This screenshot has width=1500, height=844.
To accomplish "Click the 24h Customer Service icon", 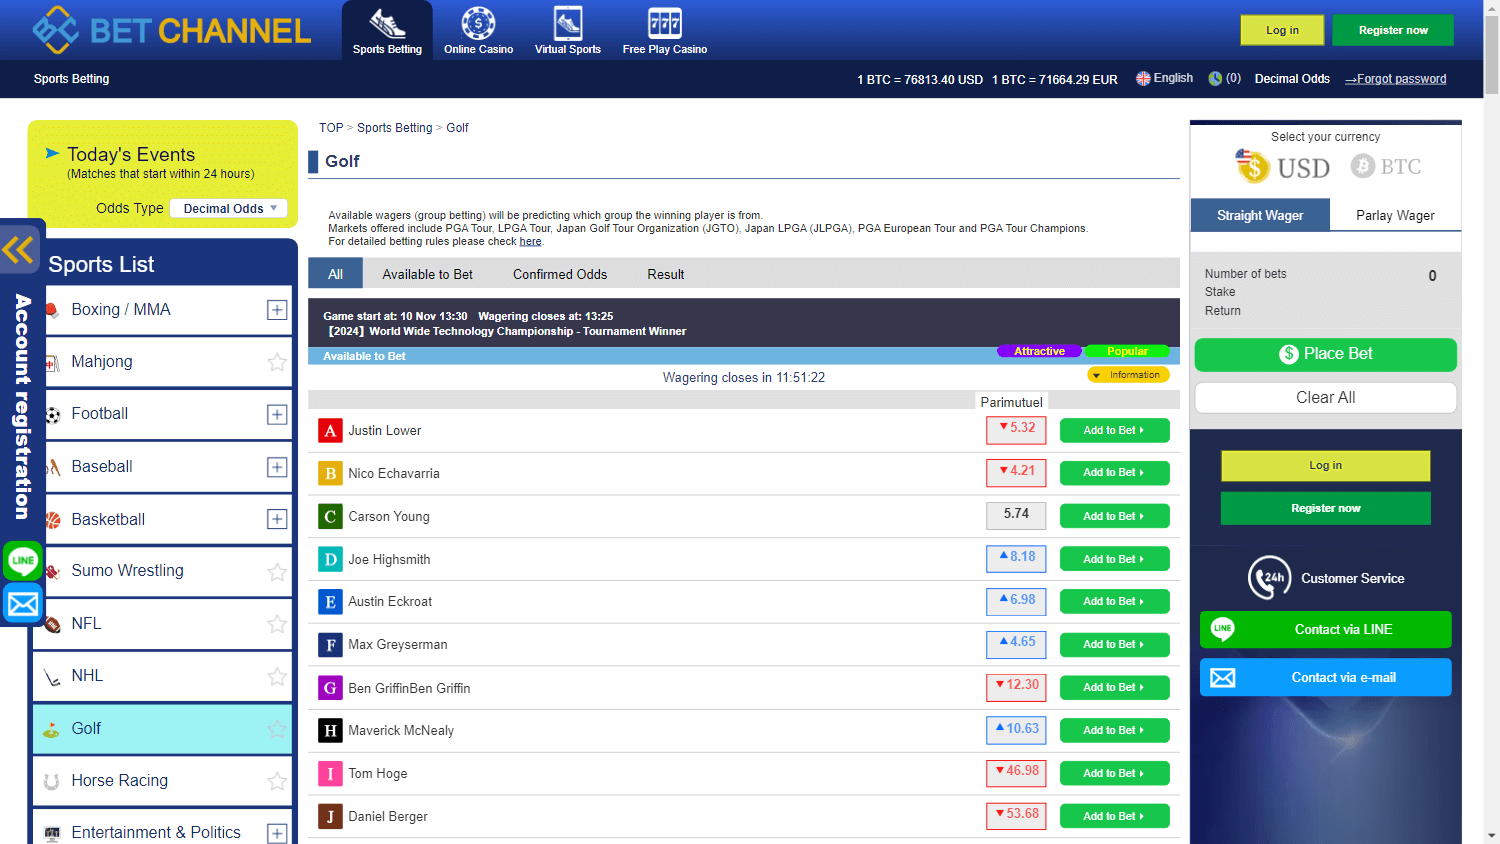I will click(1270, 578).
